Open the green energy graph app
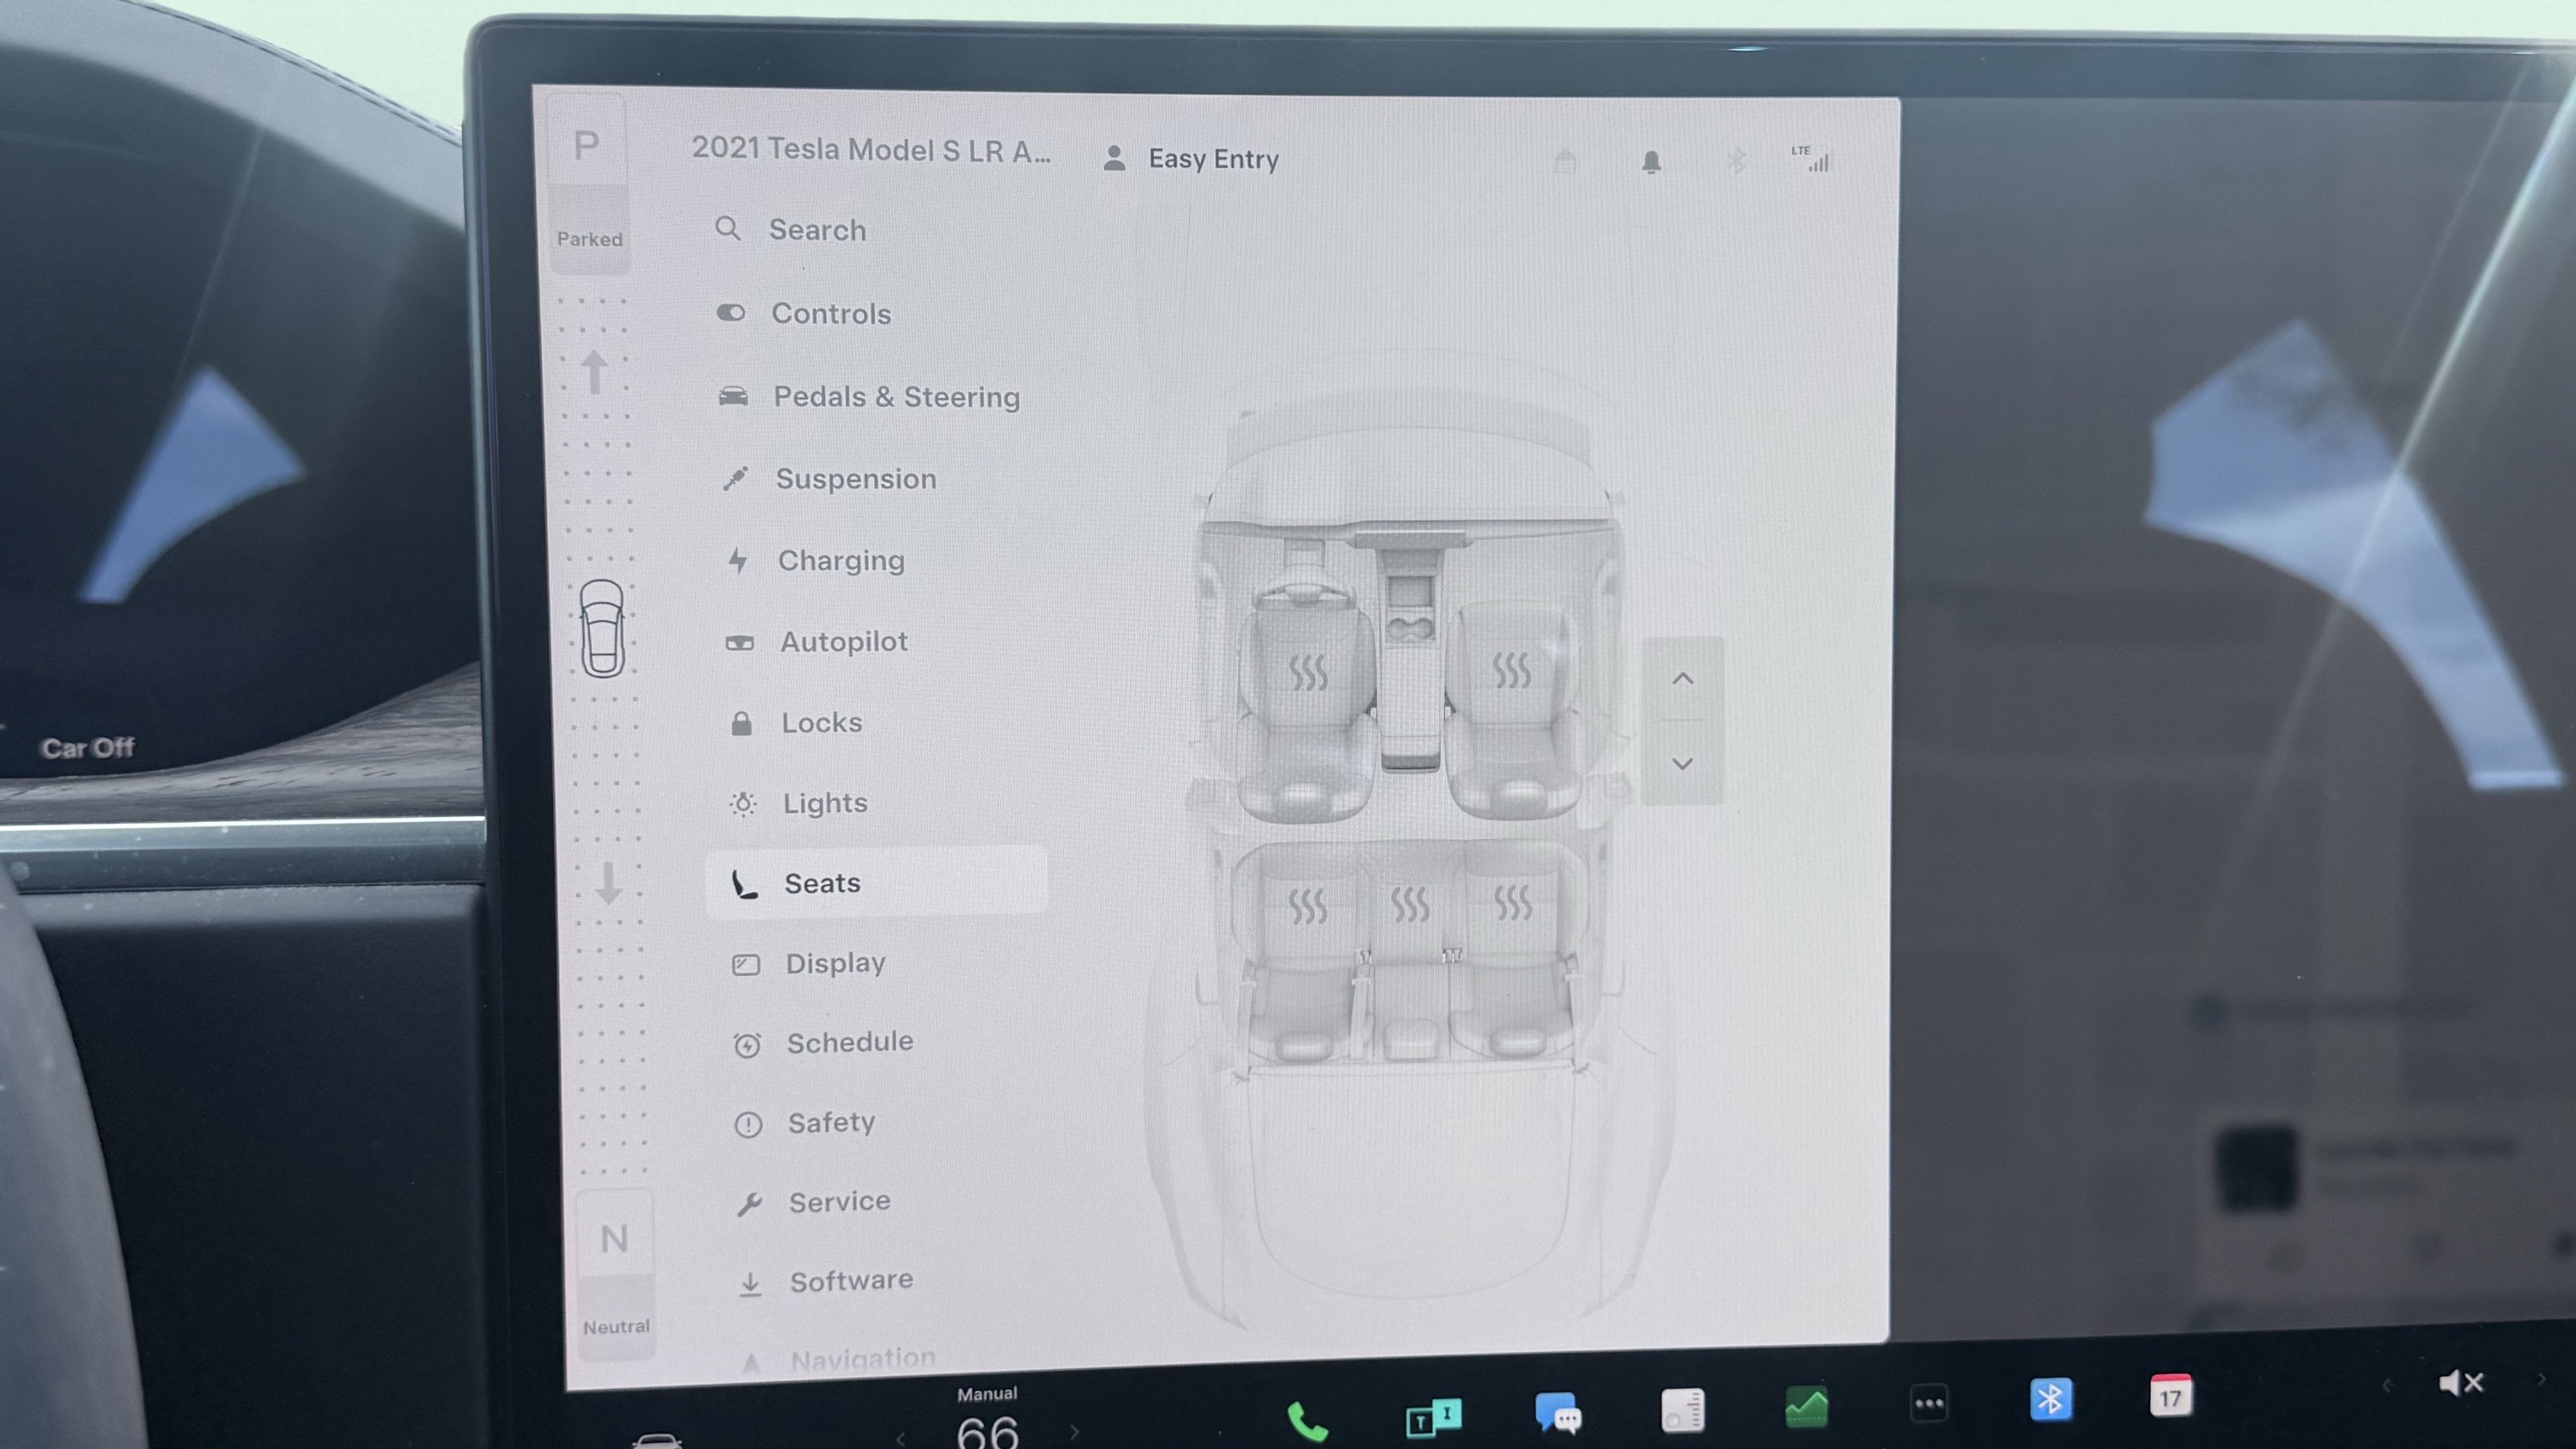The width and height of the screenshot is (2576, 1449). point(1806,1407)
